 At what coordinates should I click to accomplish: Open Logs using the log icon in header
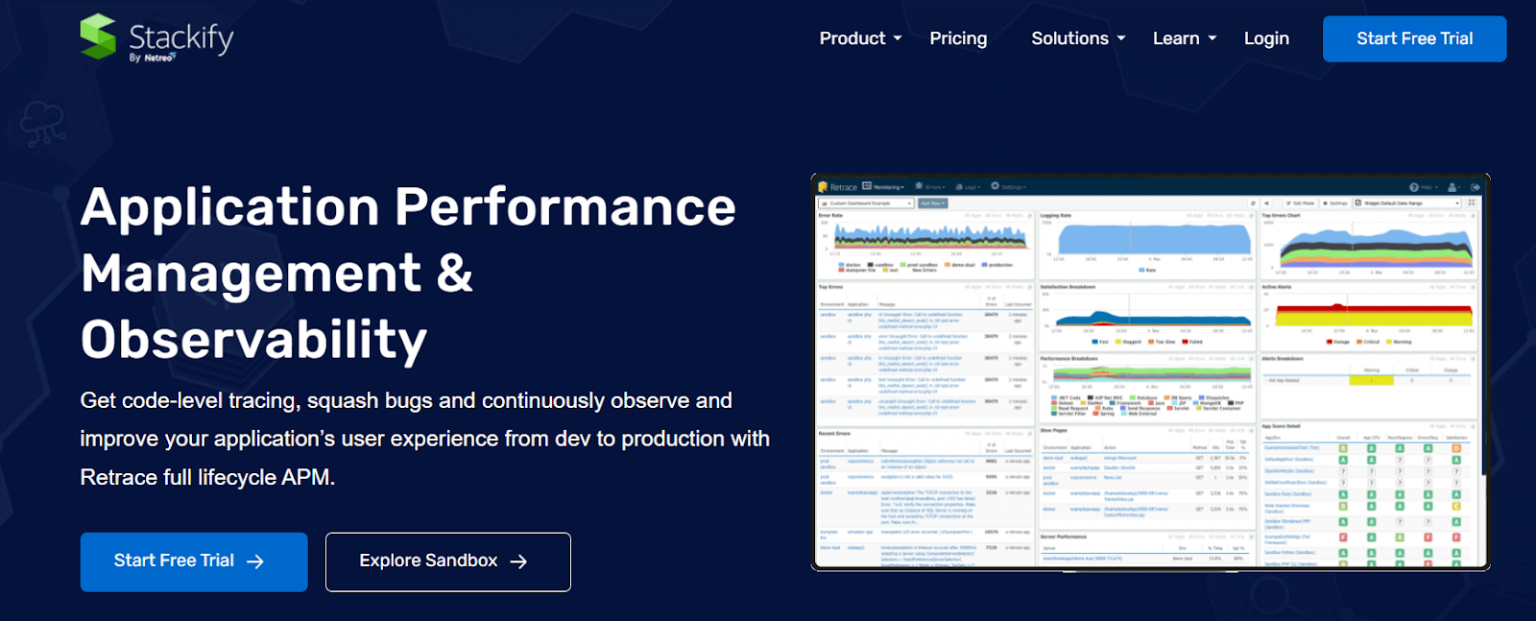click(960, 186)
